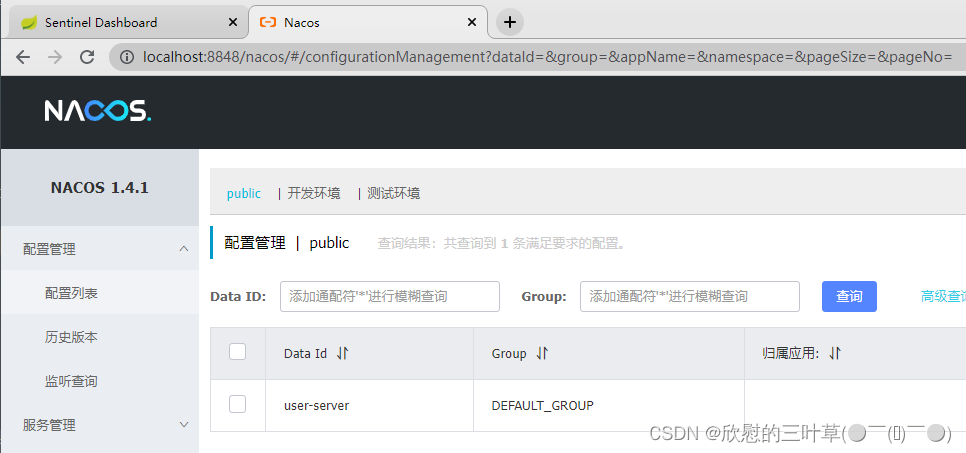966x453 pixels.
Task: Click DEFAULT_GROUP cell
Action: click(543, 406)
